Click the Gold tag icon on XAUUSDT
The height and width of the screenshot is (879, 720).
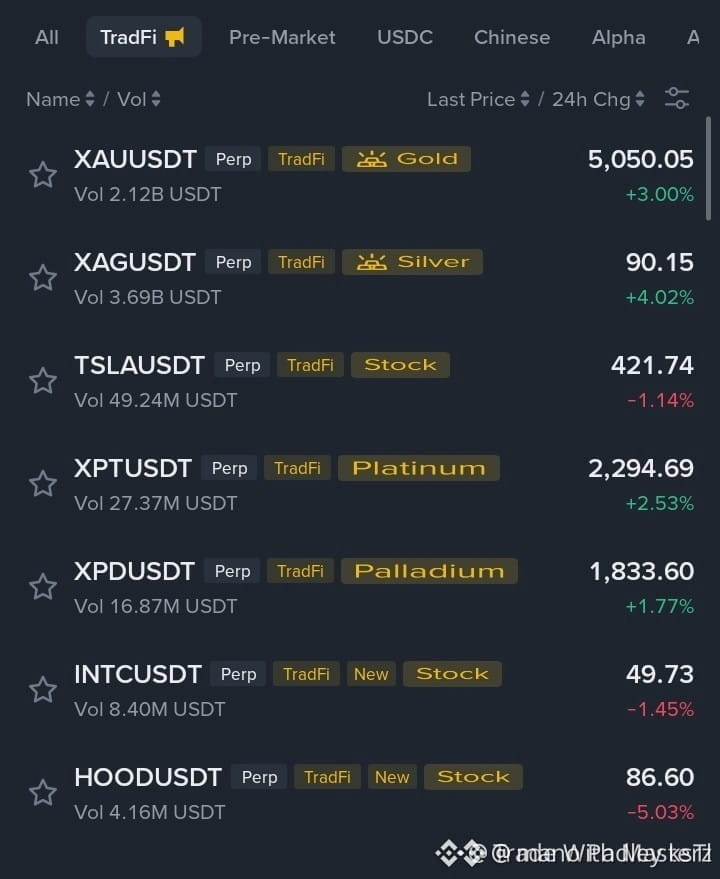coord(372,159)
